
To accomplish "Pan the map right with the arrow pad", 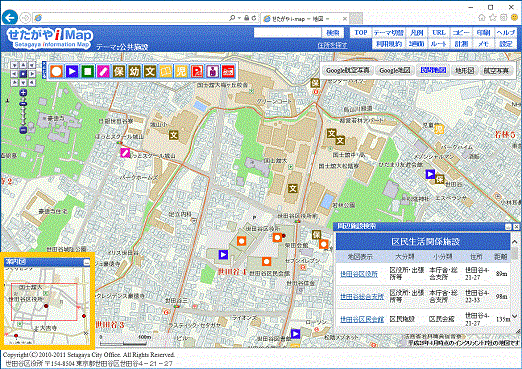I will coord(32,74).
